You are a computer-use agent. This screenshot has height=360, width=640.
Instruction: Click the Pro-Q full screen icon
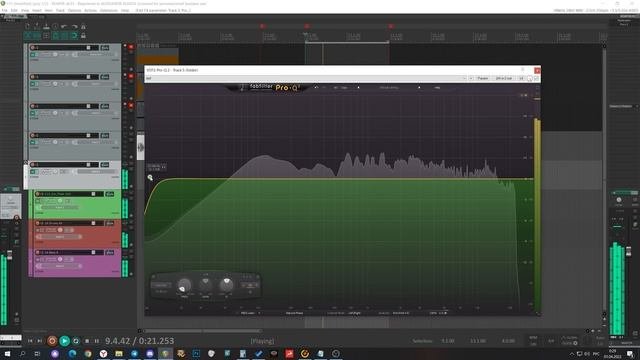(x=538, y=88)
